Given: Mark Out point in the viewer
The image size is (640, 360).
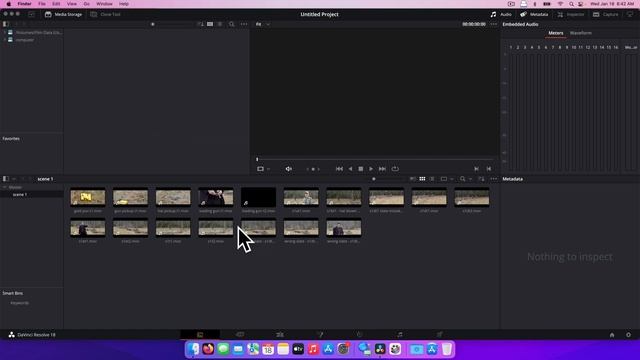Looking at the screenshot, I should coord(489,169).
